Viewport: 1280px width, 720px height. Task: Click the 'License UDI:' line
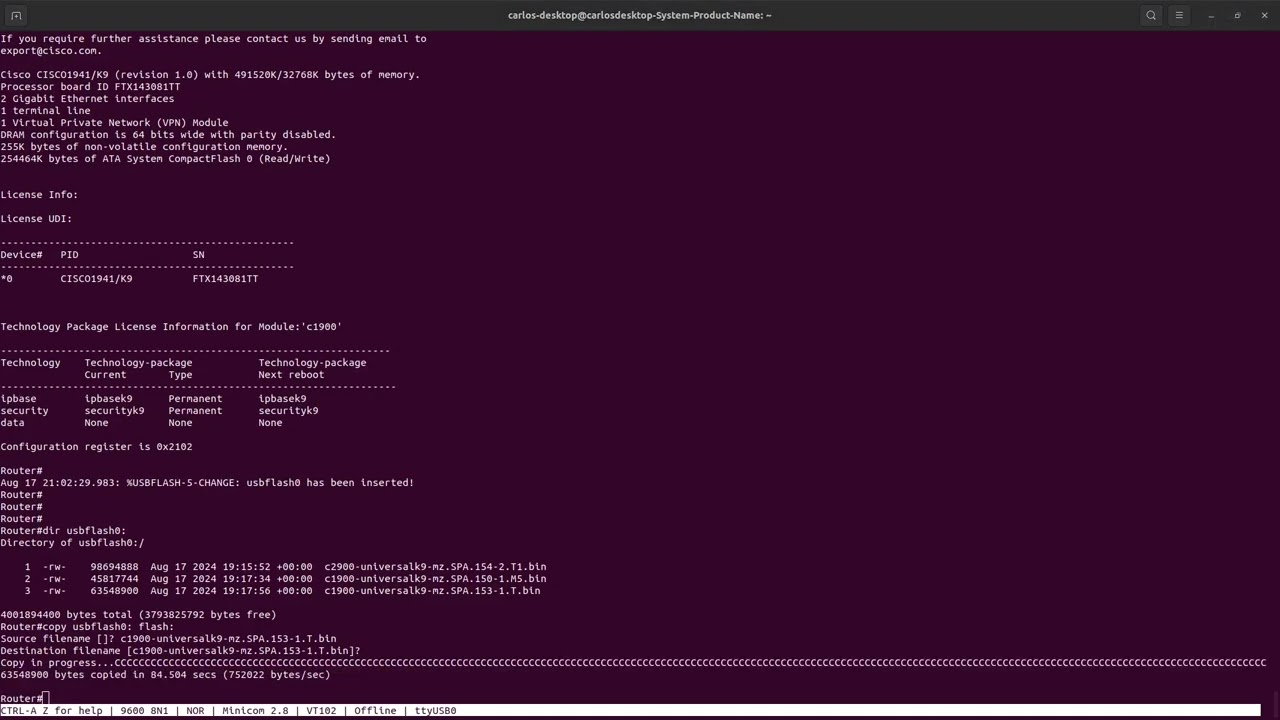(x=36, y=219)
